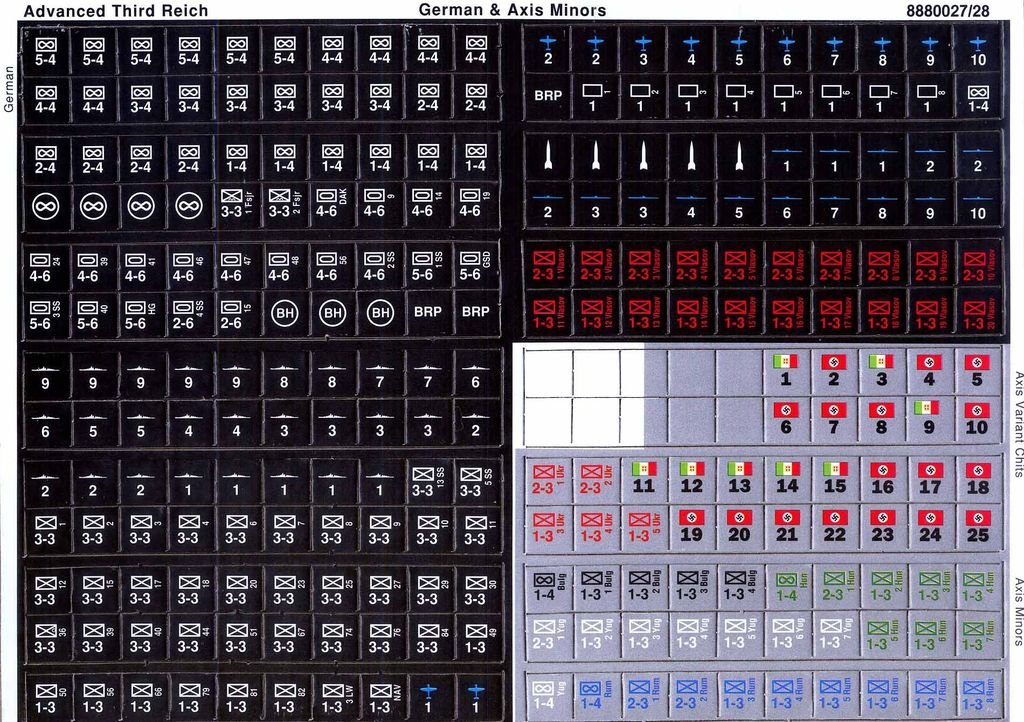The image size is (1024, 722).
Task: Click the 5-6 armor counter marked 1 SS
Action: (x=428, y=268)
